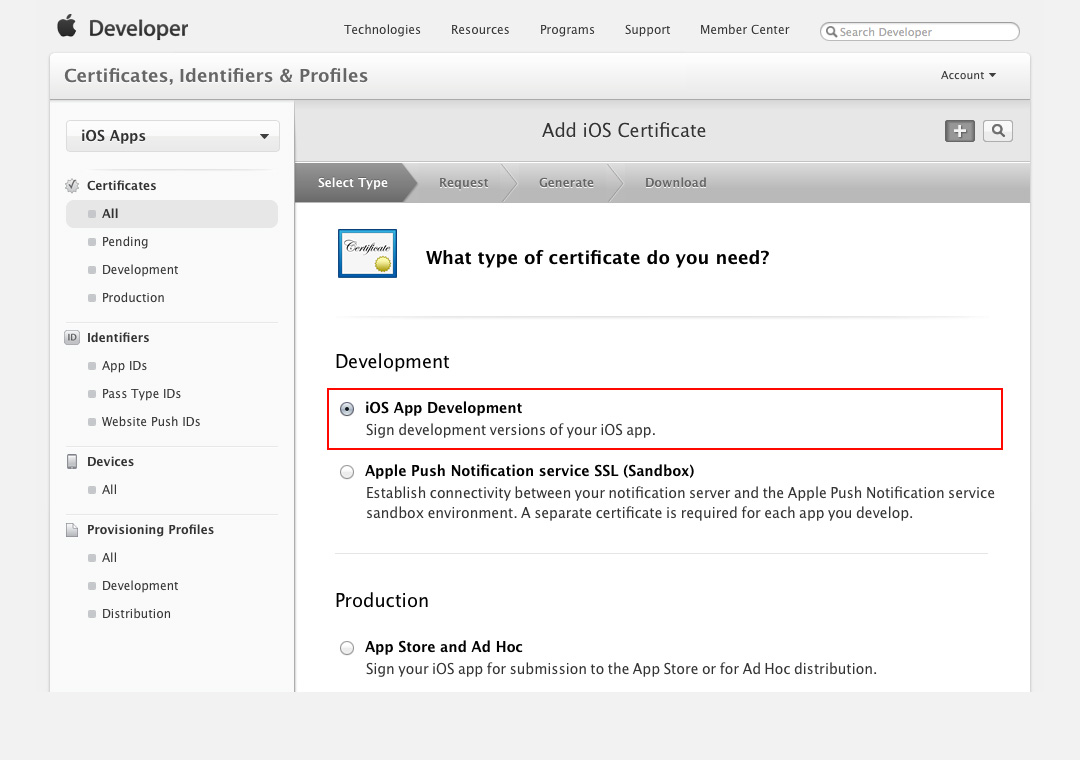Click the Apple Push Notification service SSL label

(x=530, y=471)
